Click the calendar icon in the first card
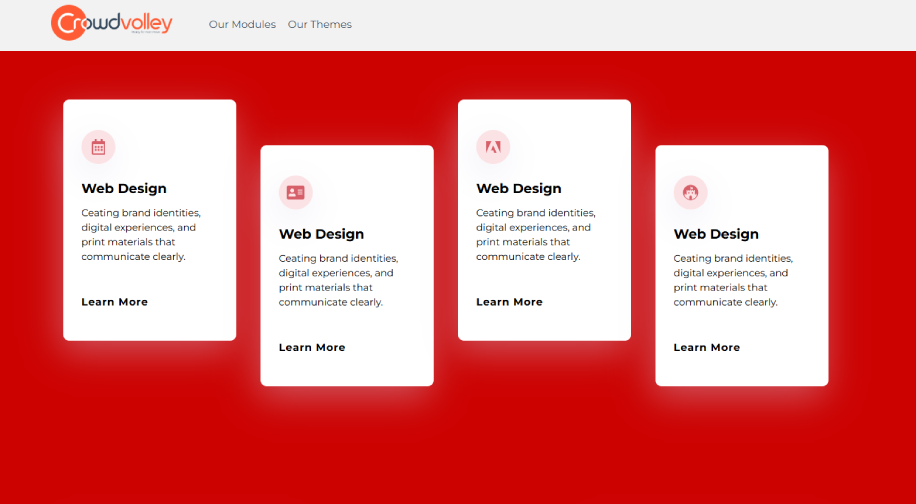The height and width of the screenshot is (504, 916). tap(98, 147)
